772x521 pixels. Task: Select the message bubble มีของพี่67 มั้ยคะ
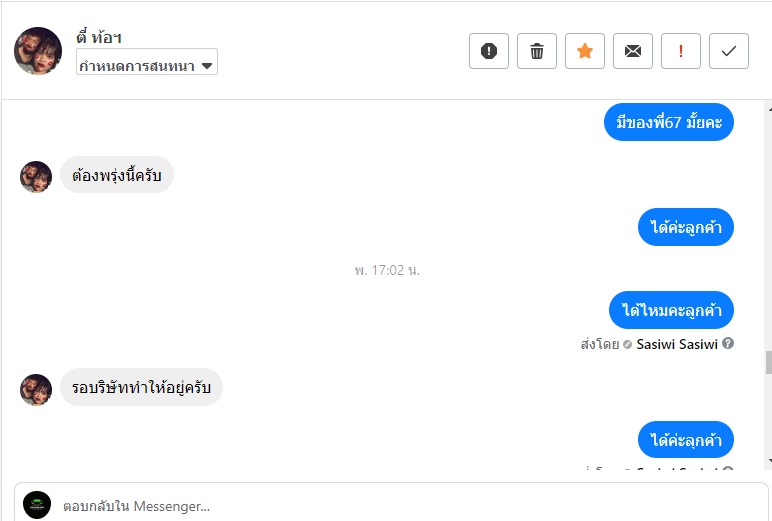(x=669, y=123)
